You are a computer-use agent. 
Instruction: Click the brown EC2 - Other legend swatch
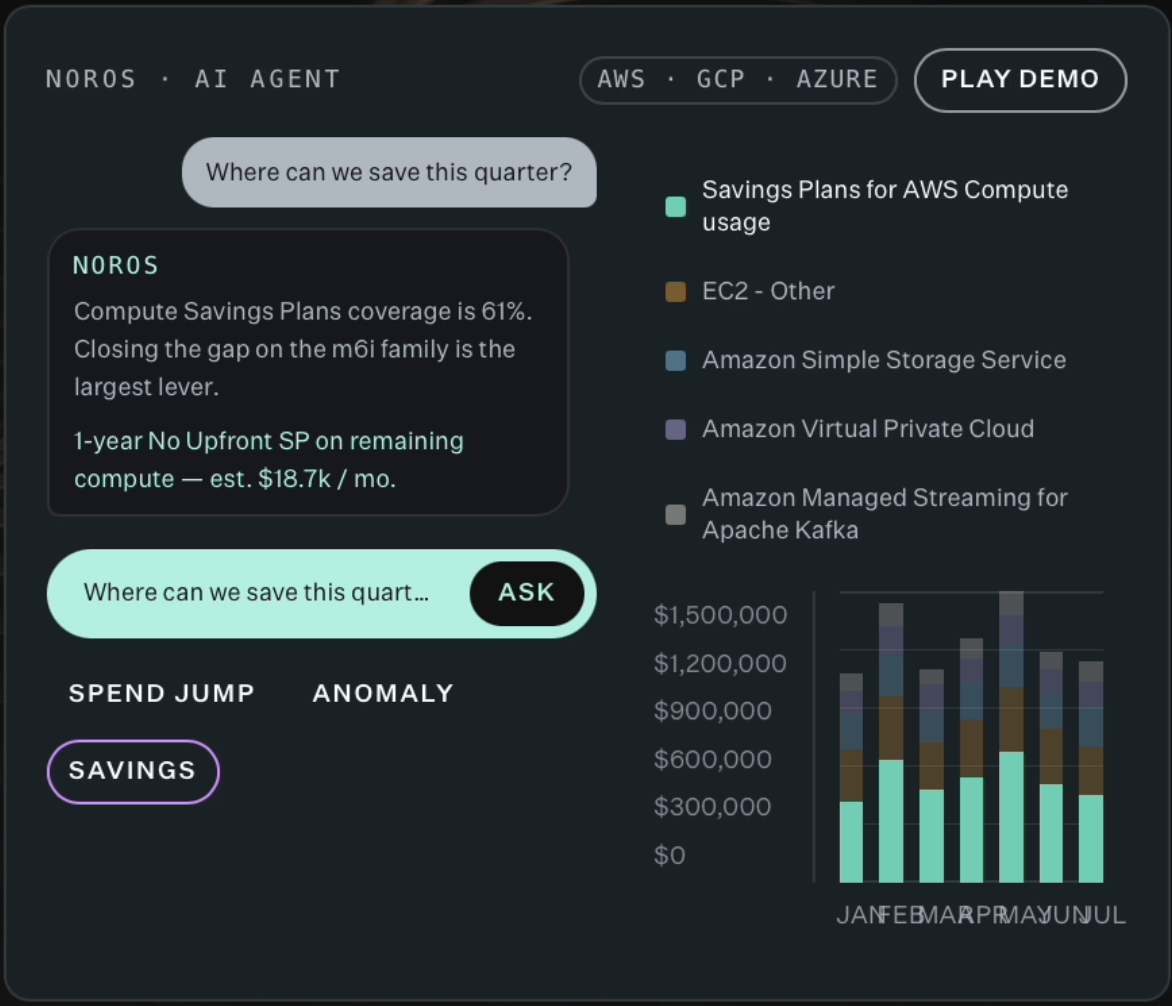point(676,291)
